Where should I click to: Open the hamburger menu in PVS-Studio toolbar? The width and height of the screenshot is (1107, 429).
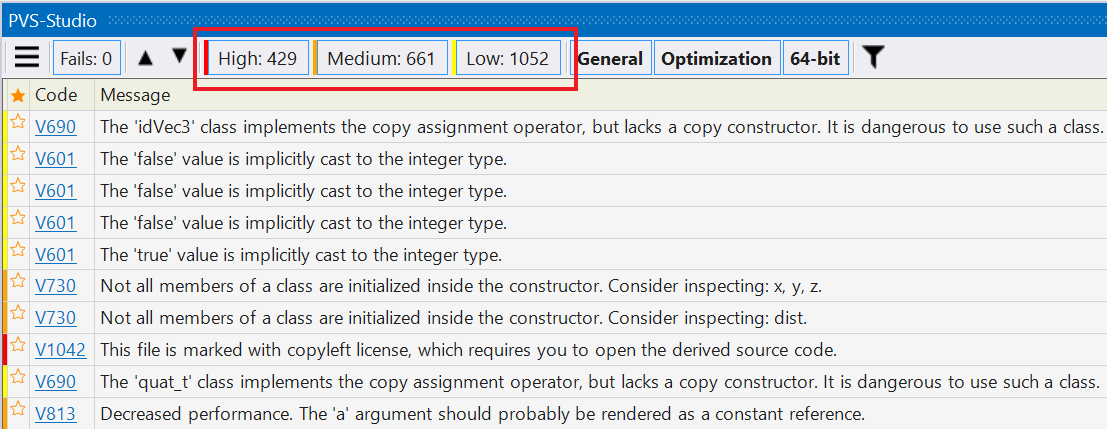coord(27,58)
